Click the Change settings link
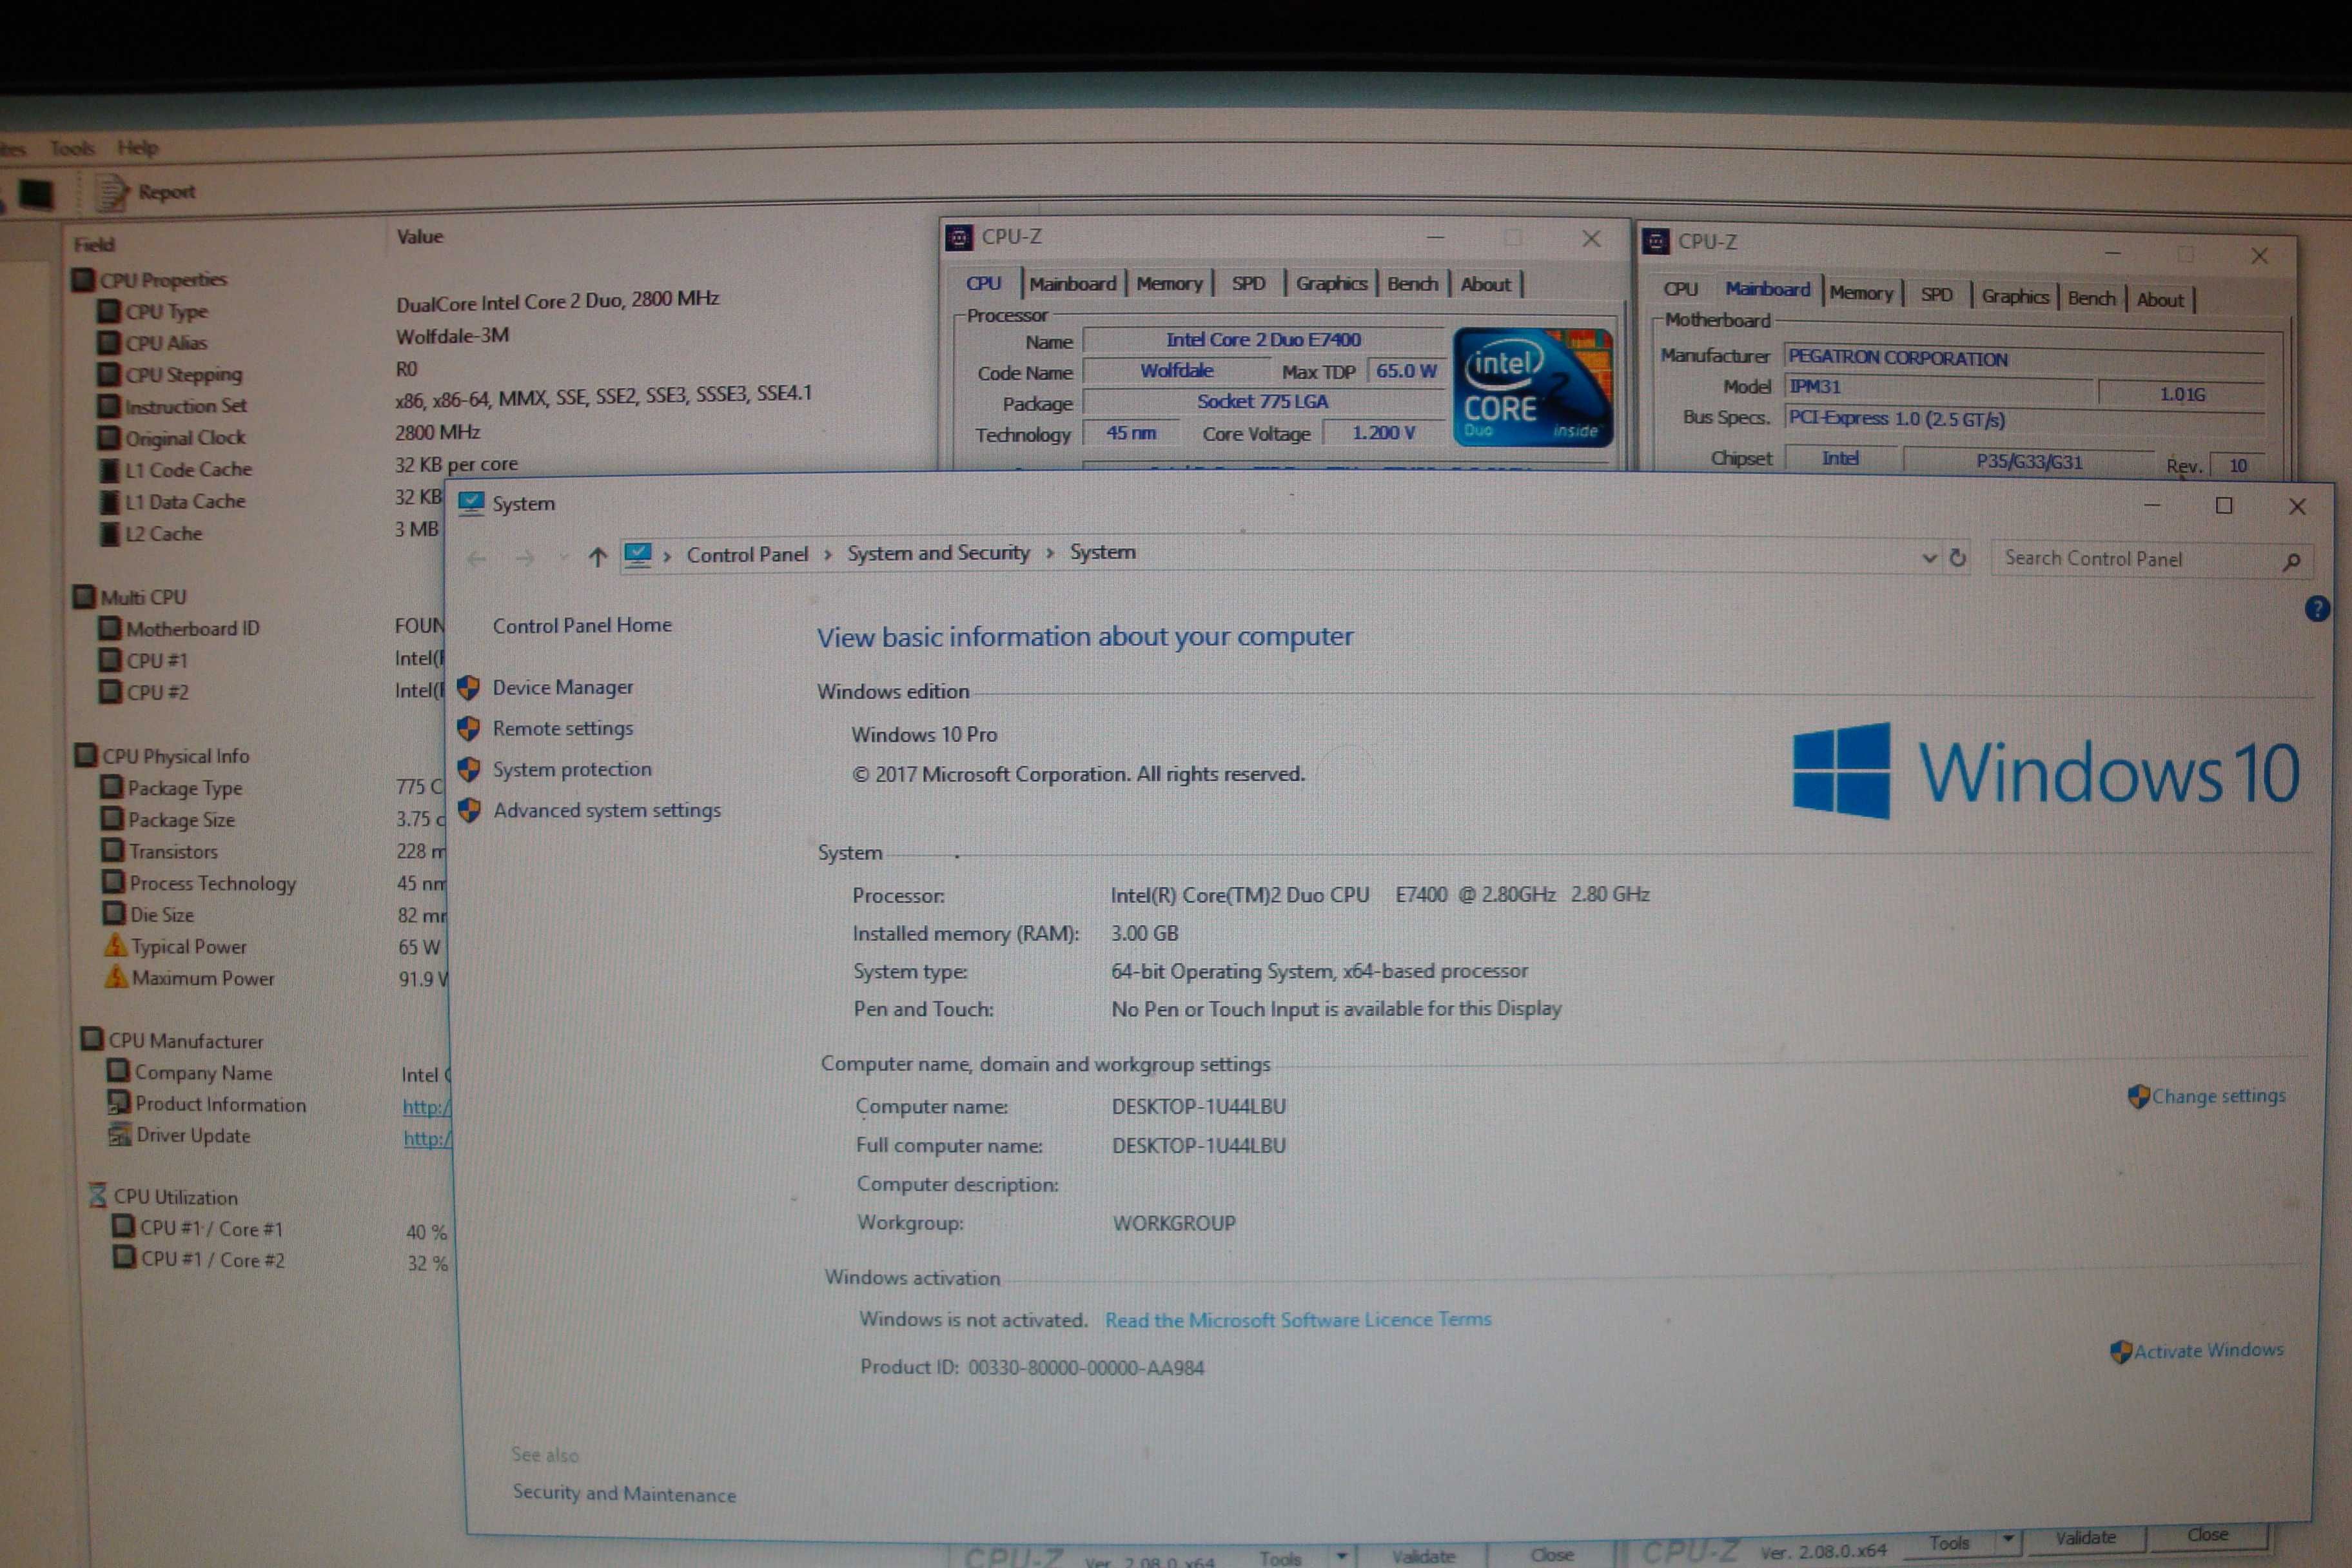The height and width of the screenshot is (1568, 2352). (2218, 1096)
